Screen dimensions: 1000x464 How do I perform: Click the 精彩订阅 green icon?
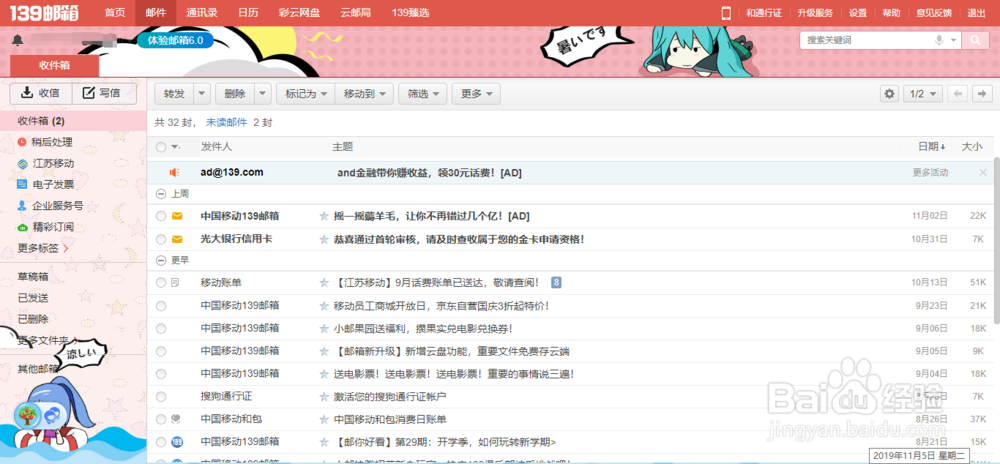[x=22, y=228]
